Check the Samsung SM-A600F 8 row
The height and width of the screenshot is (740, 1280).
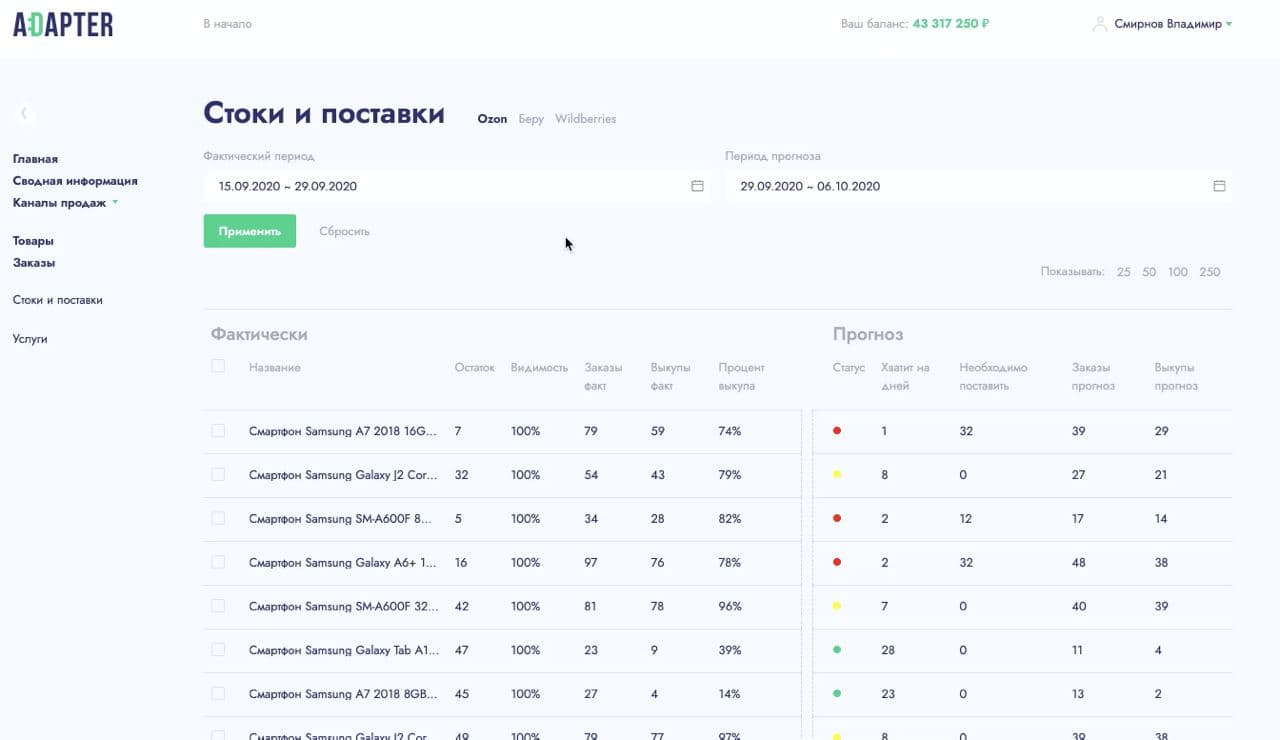(218, 518)
